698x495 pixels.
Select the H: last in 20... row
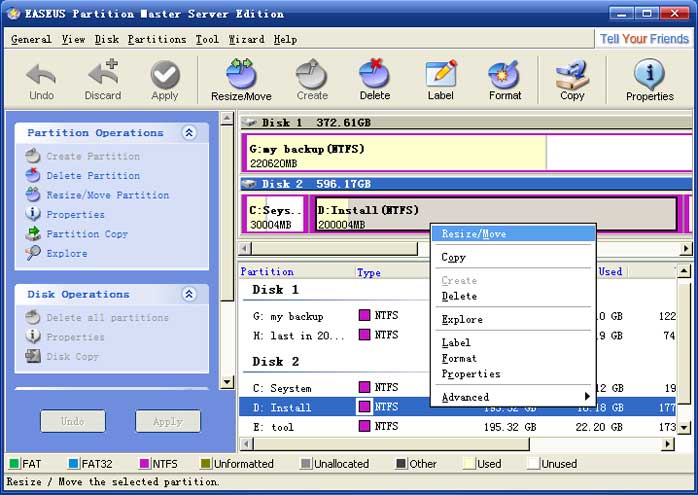[457, 335]
